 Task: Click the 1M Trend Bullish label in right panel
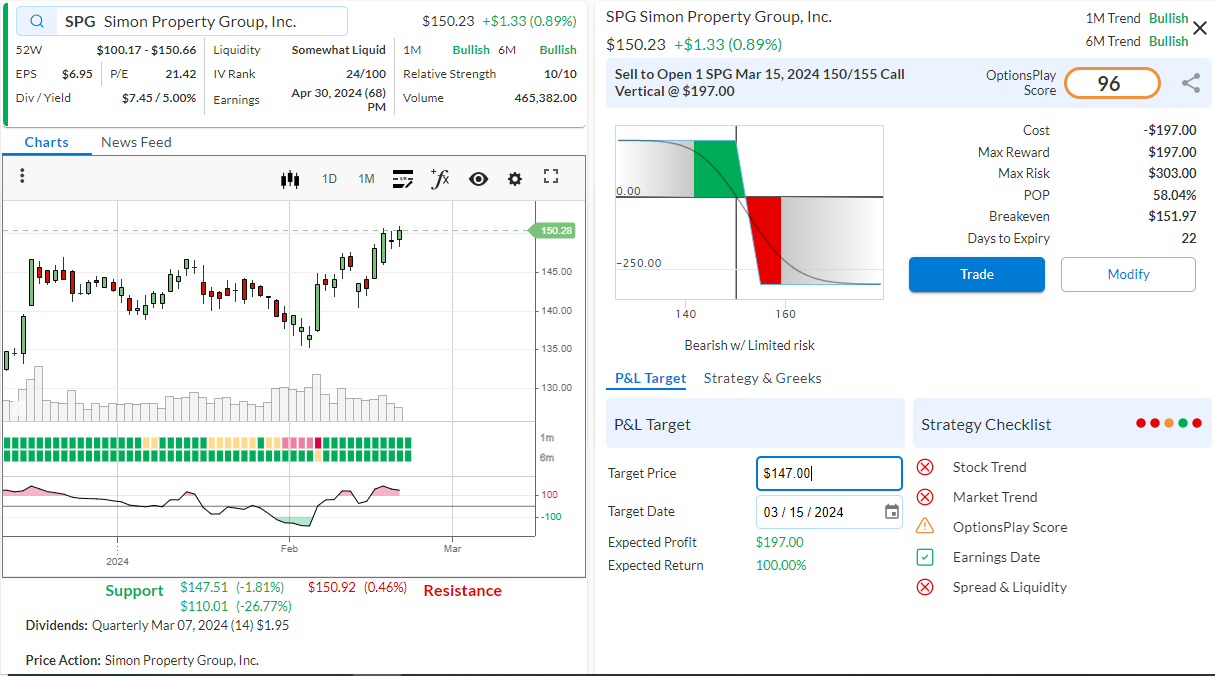(1137, 18)
